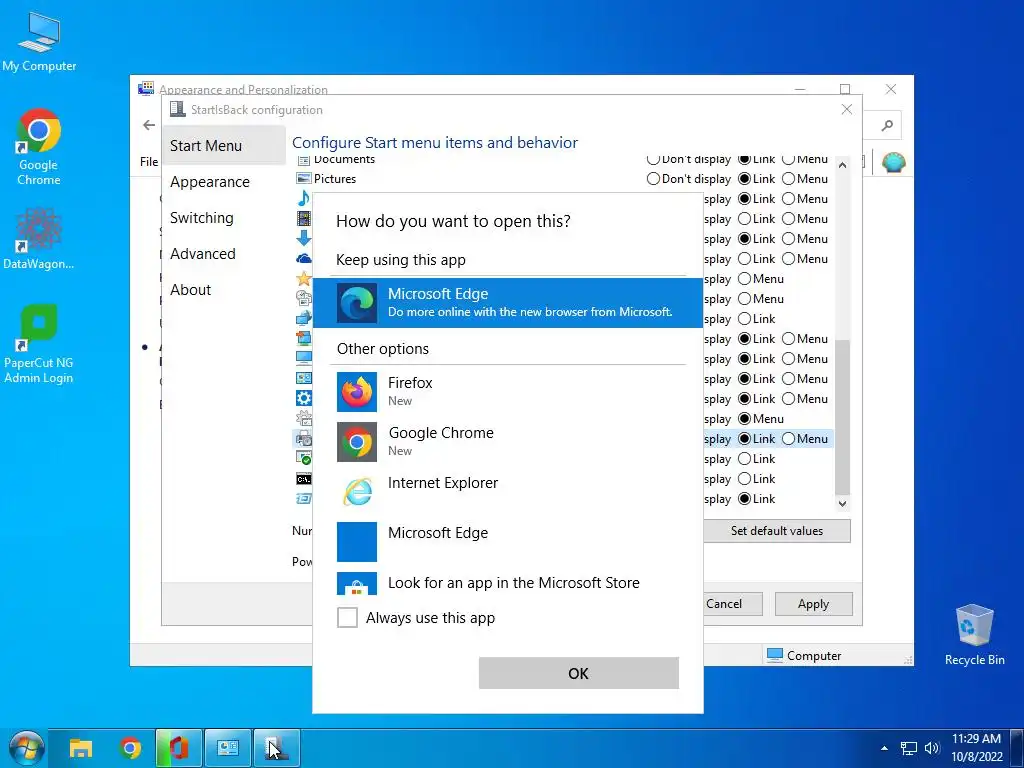Launch Chrome from the taskbar
This screenshot has width=1024, height=768.
tap(131, 748)
